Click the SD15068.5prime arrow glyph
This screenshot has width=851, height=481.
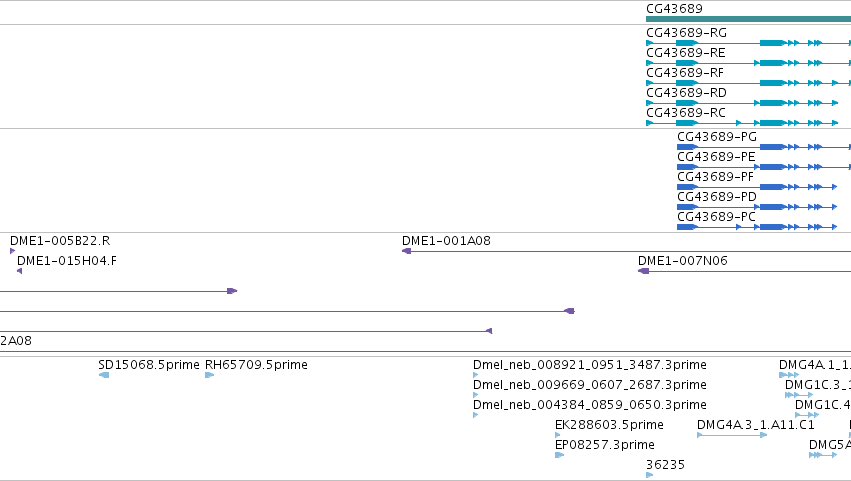pos(104,375)
